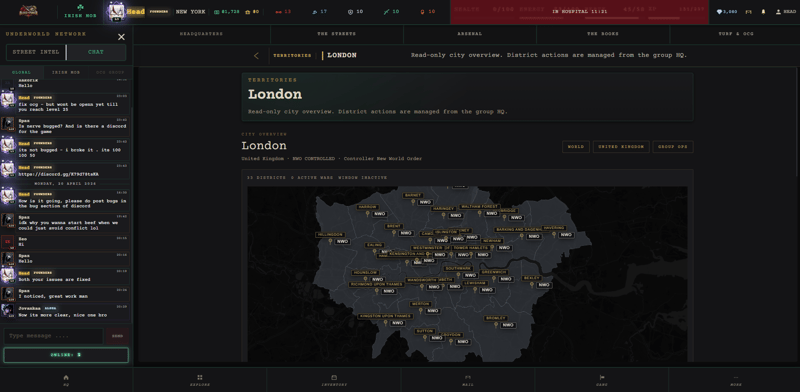The height and width of the screenshot is (392, 800).
Task: Click the Havering district label on map
Action: pos(554,228)
